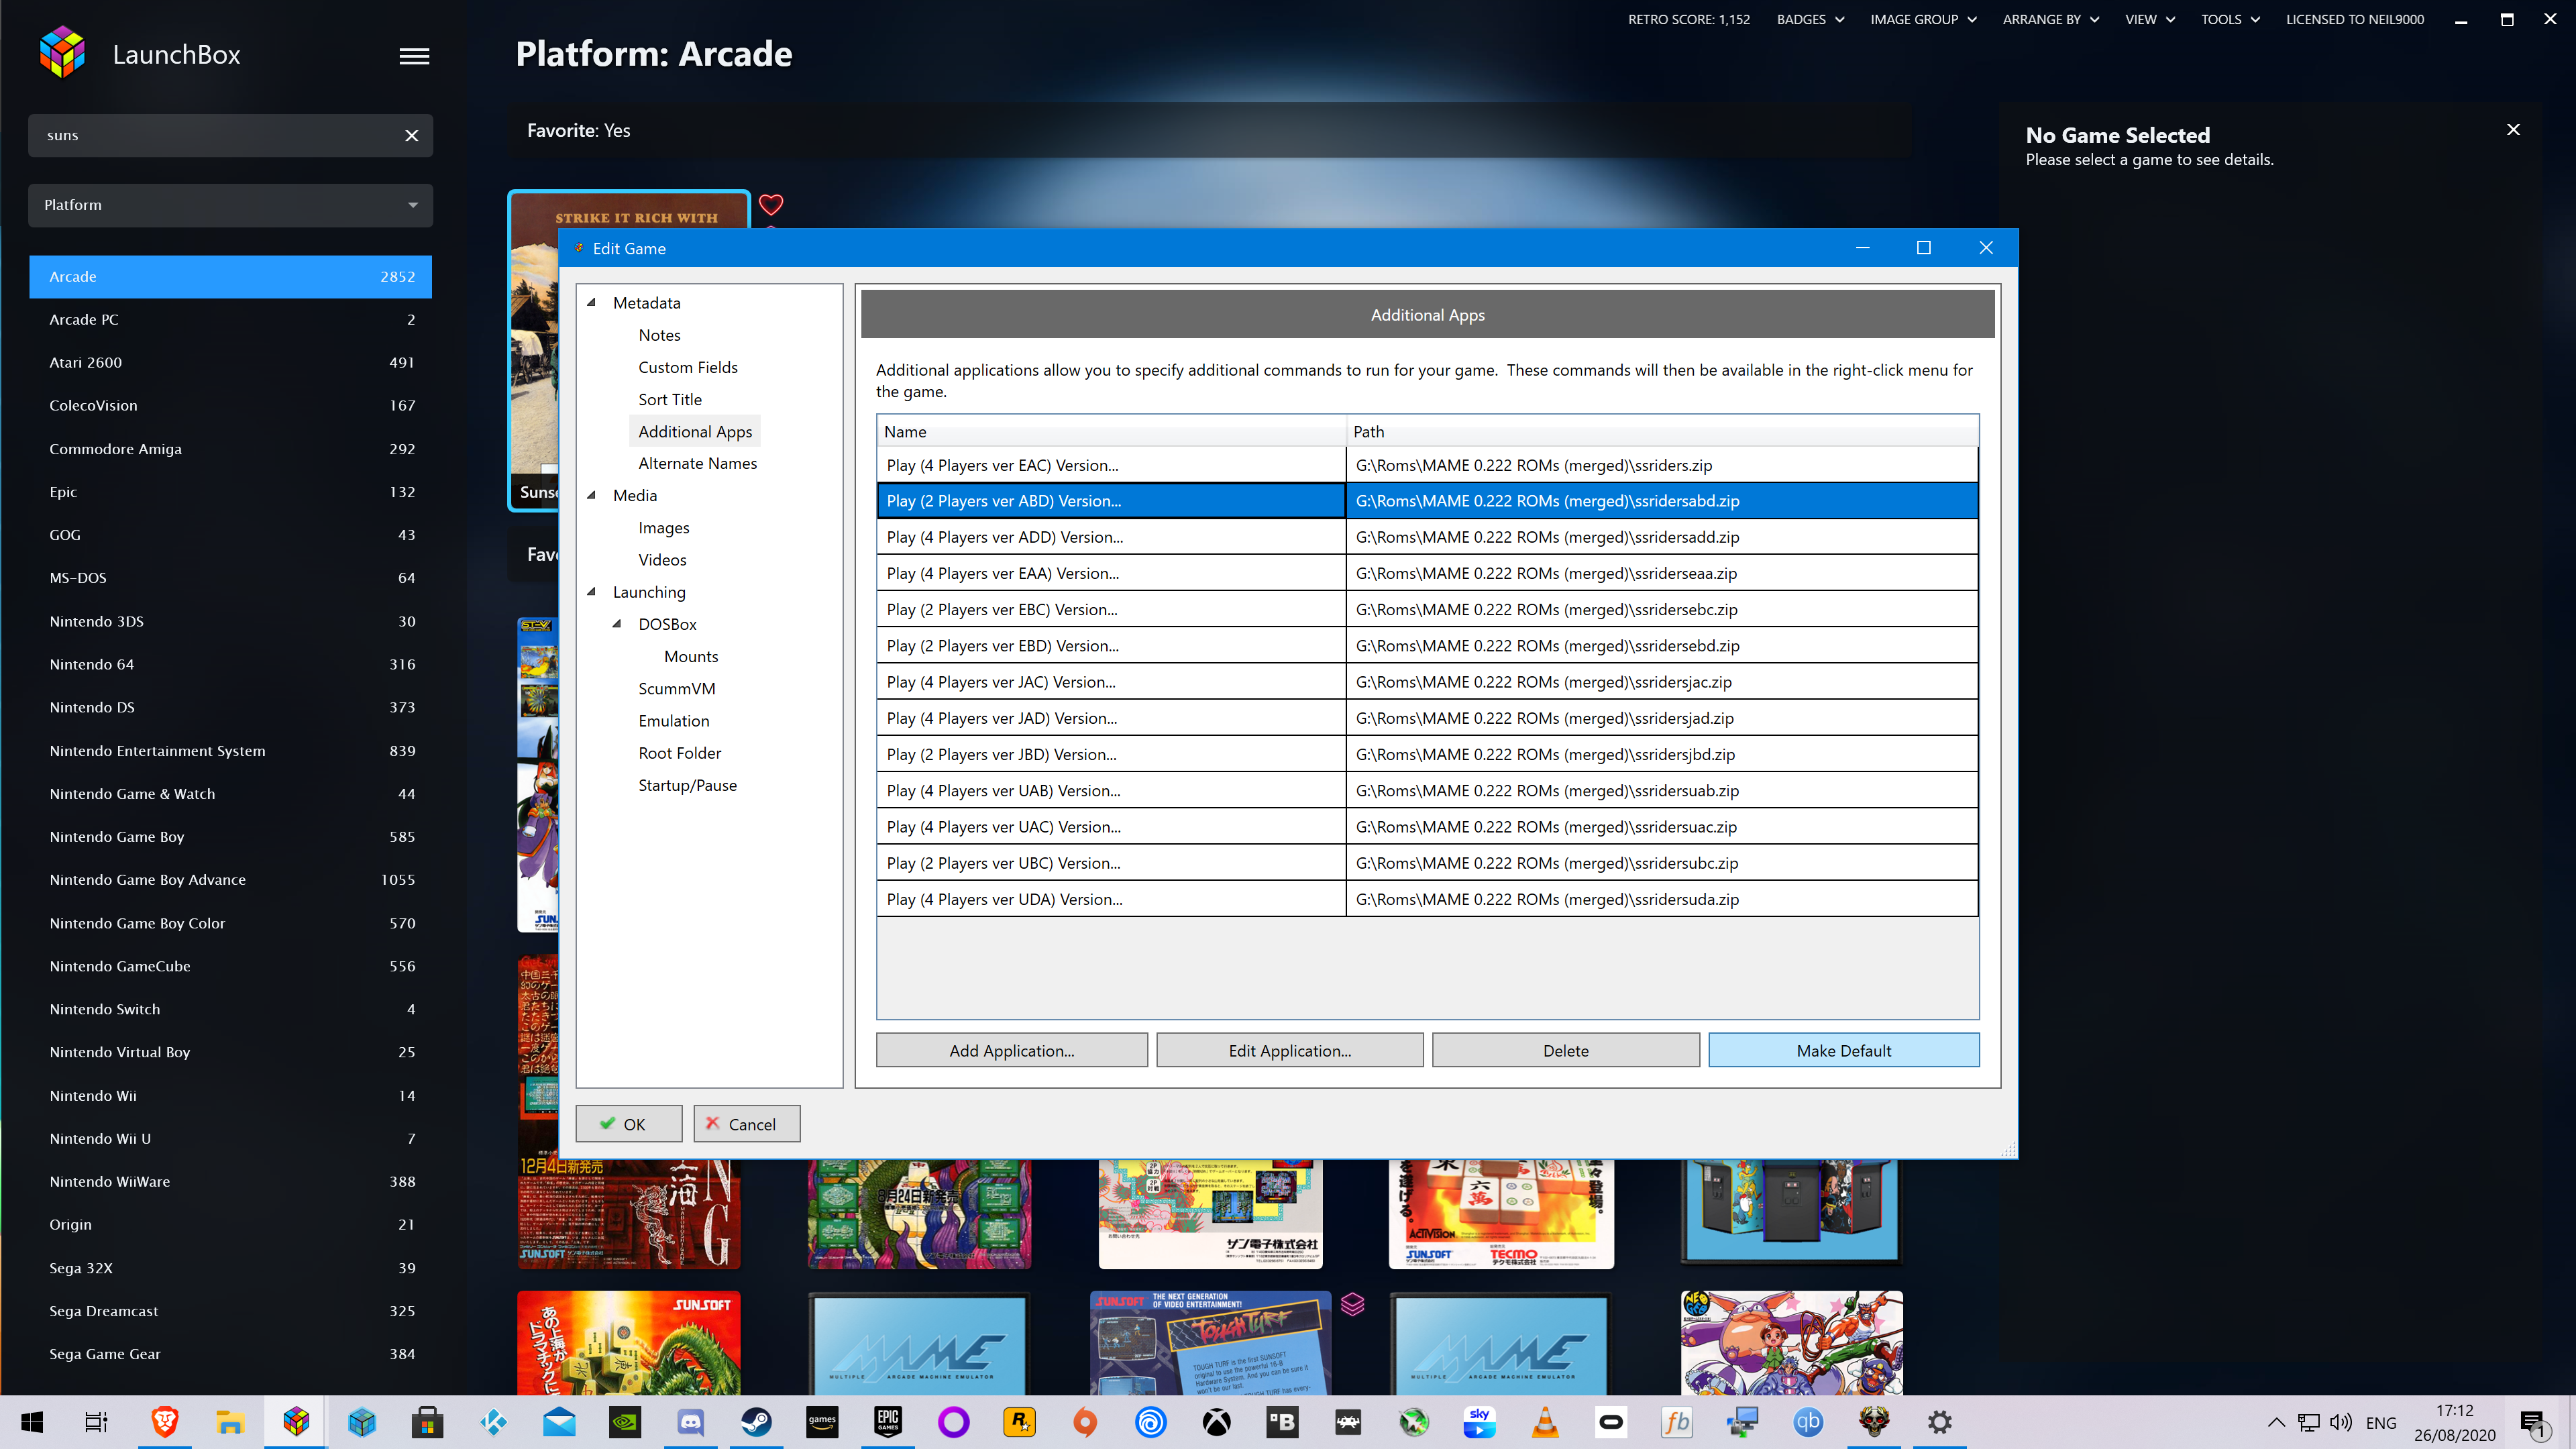
Task: Select Nintendo 64 platform in sidebar
Action: click(230, 664)
